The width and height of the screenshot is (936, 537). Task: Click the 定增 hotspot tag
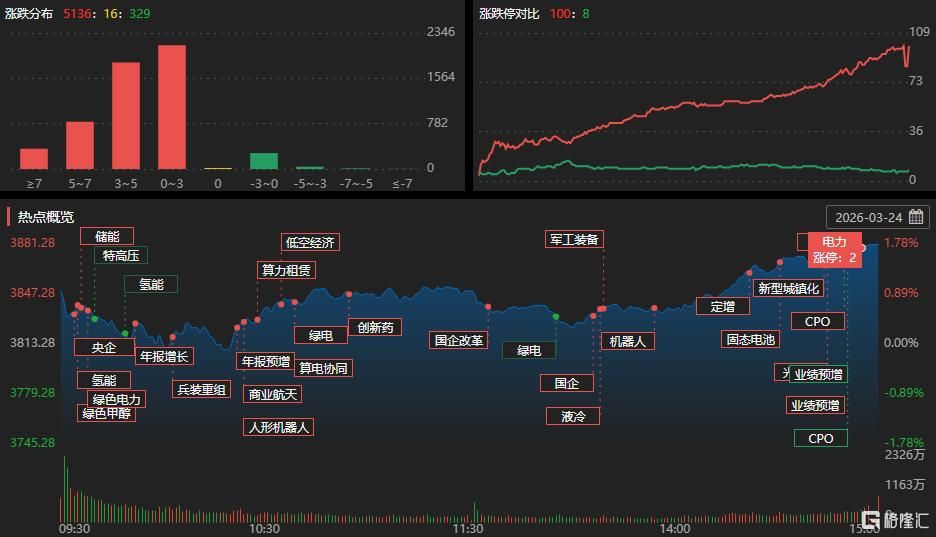(722, 306)
